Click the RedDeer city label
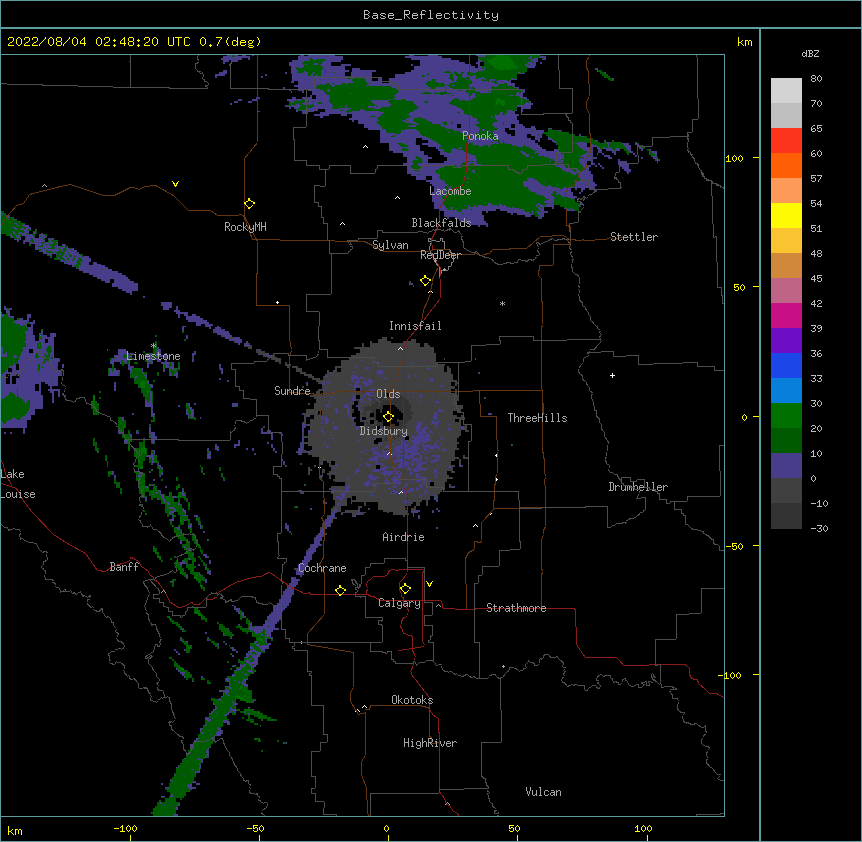Screen dimensions: 862x842 point(440,255)
